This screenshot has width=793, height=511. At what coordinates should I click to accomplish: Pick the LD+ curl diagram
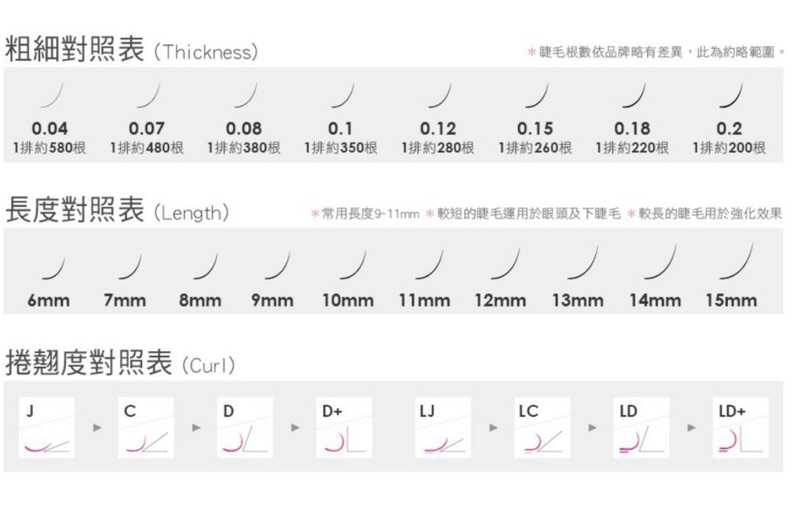tap(739, 427)
